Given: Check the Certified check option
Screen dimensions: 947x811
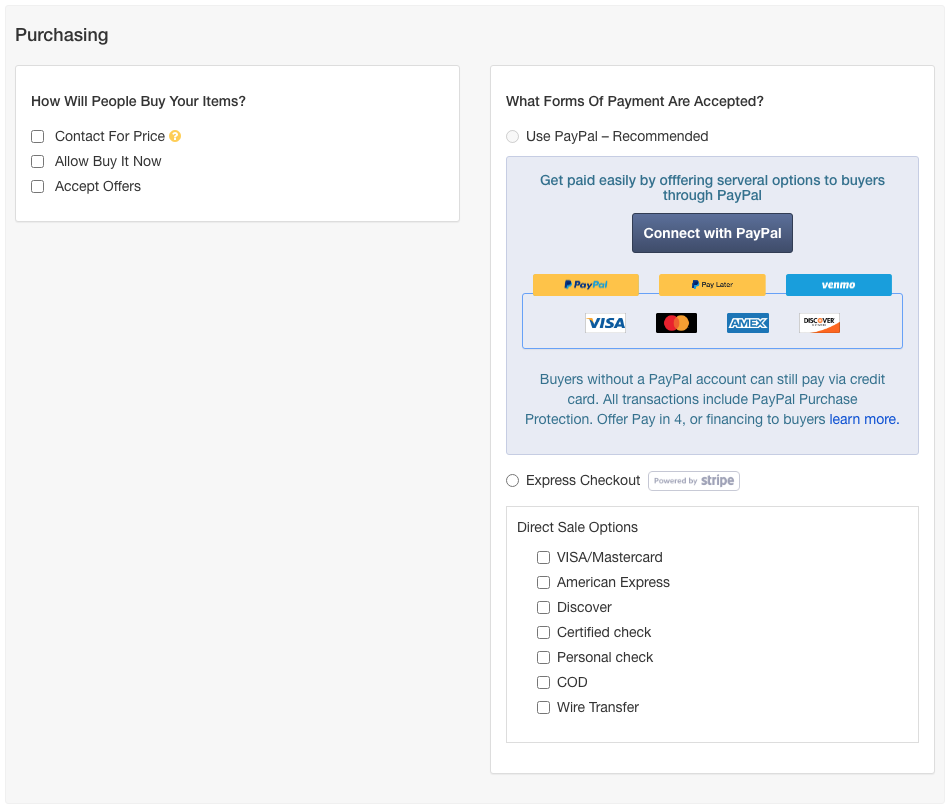Looking at the screenshot, I should point(544,632).
